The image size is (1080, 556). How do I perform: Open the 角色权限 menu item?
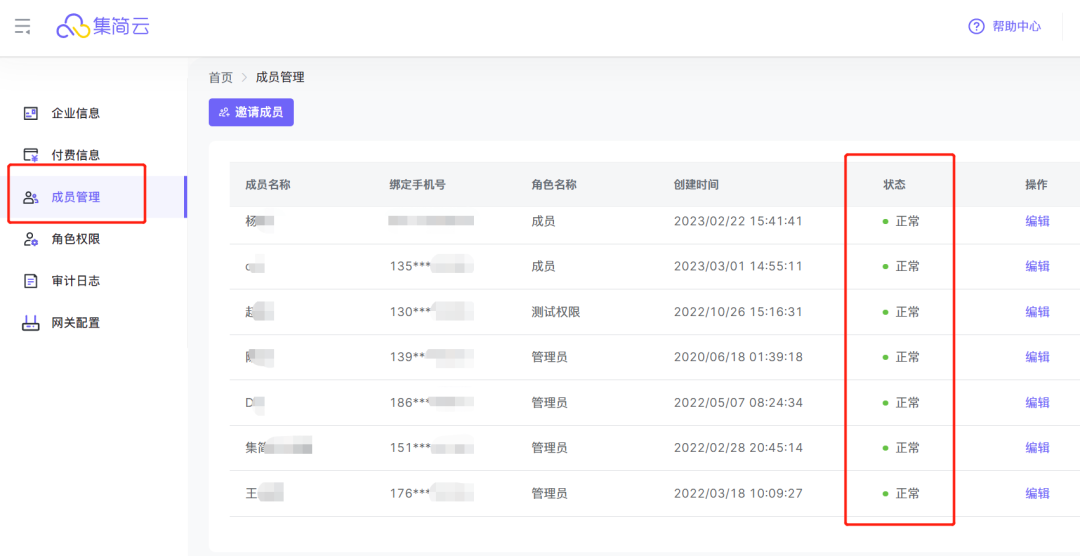76,240
